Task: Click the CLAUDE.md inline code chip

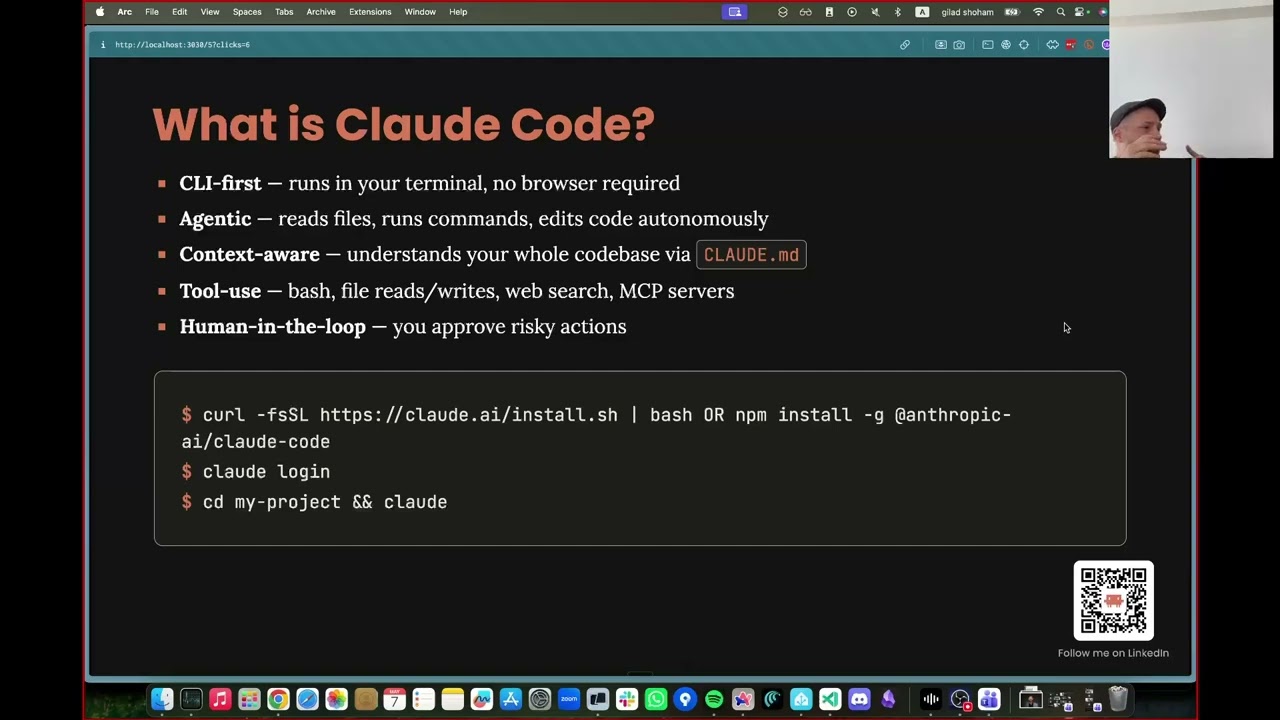Action: click(751, 255)
